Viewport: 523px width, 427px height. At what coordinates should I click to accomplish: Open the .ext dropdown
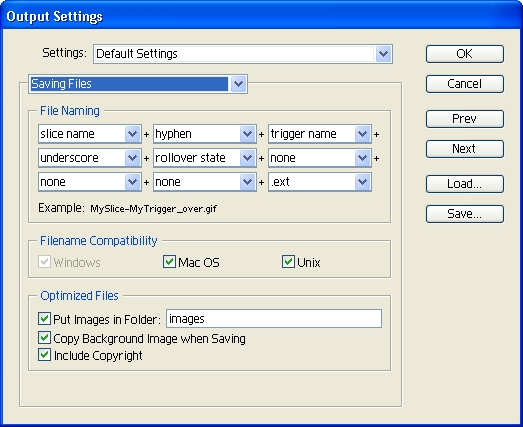tap(320, 182)
